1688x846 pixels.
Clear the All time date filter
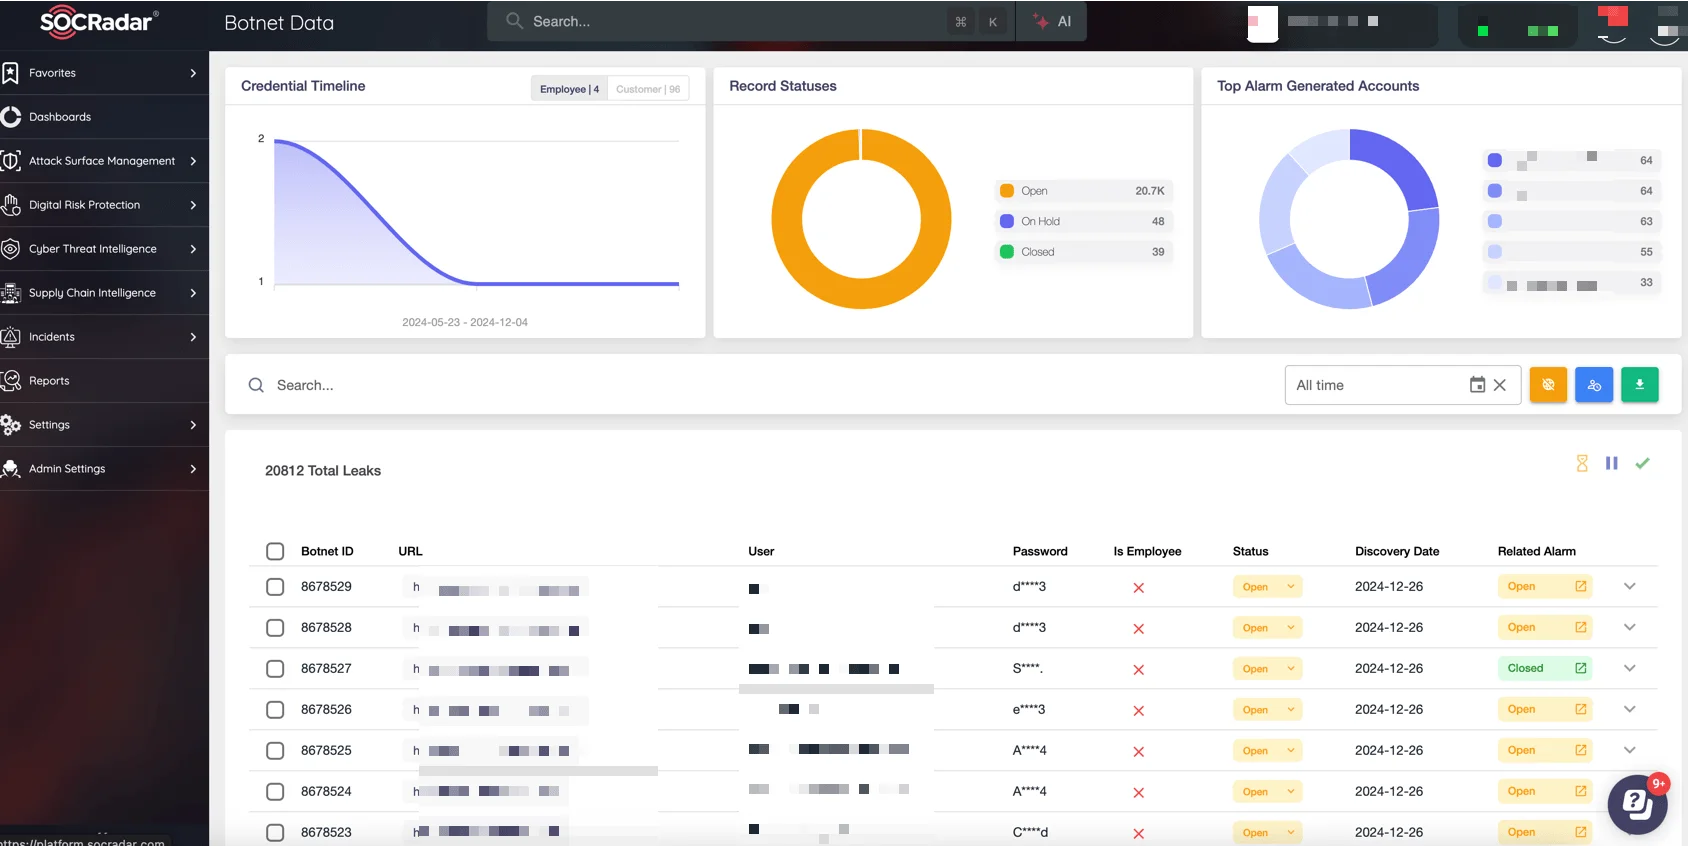1500,385
